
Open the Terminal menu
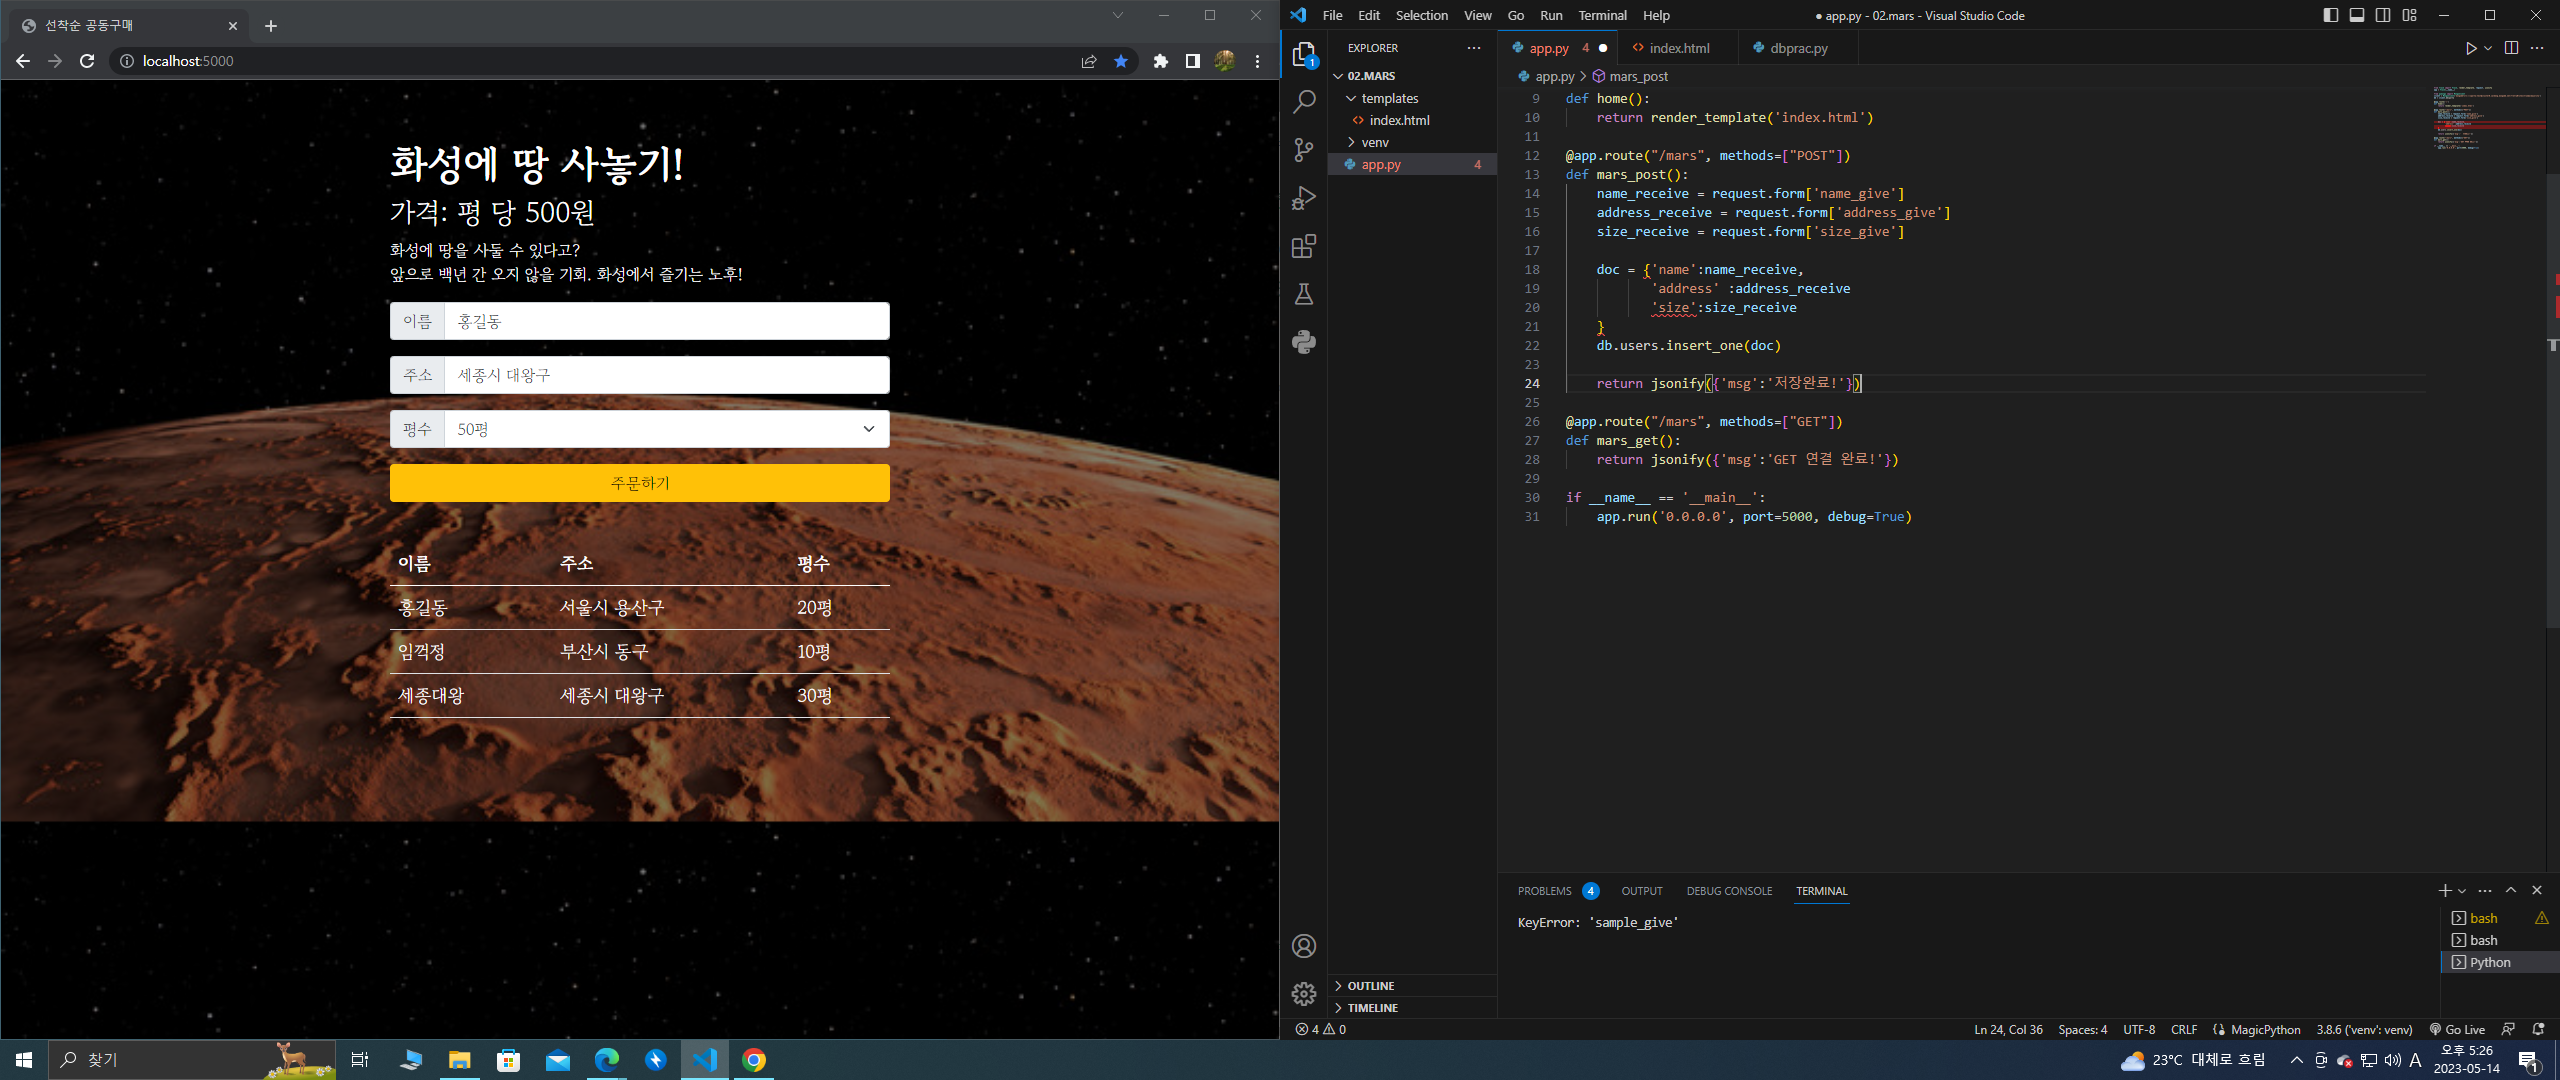coord(1602,15)
